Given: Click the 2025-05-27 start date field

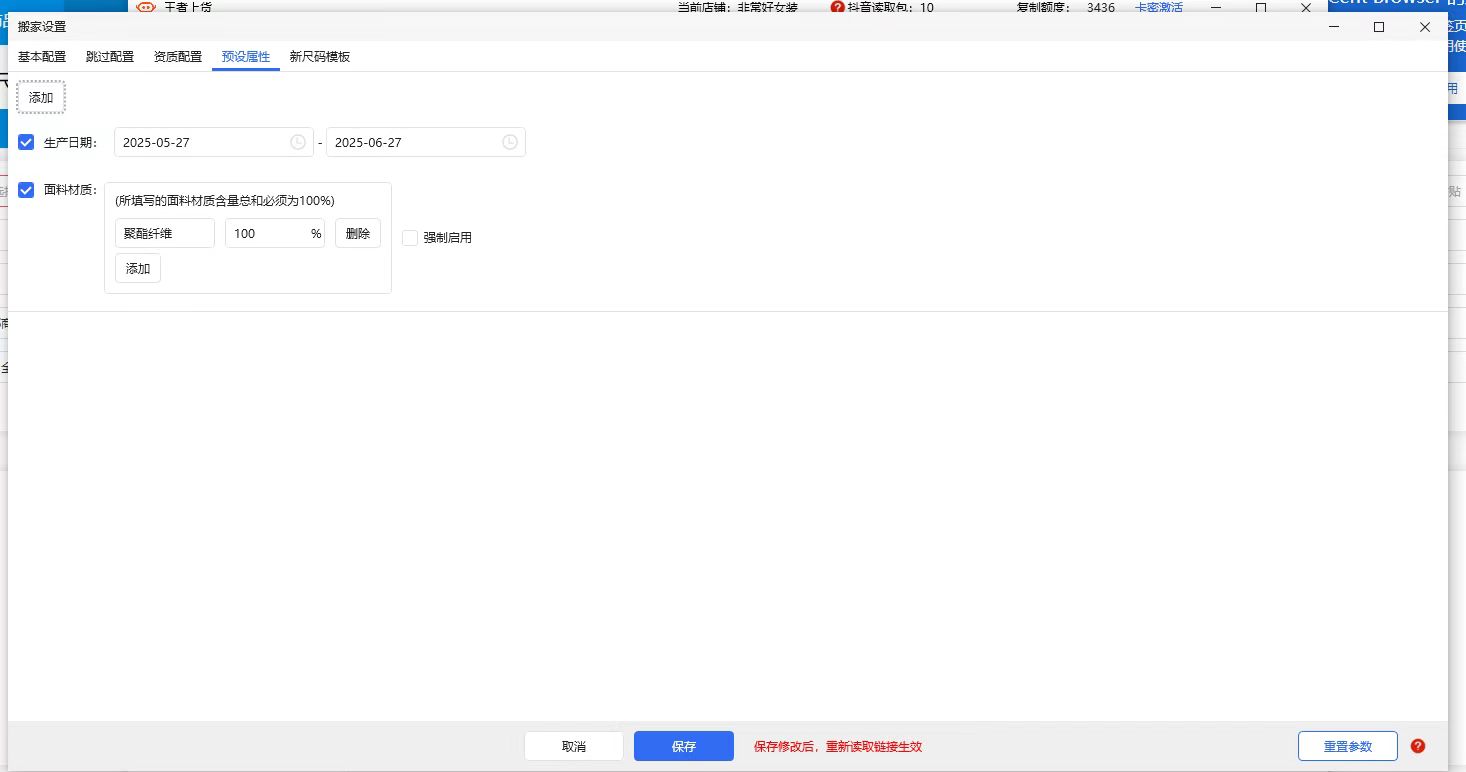Looking at the screenshot, I should point(200,143).
